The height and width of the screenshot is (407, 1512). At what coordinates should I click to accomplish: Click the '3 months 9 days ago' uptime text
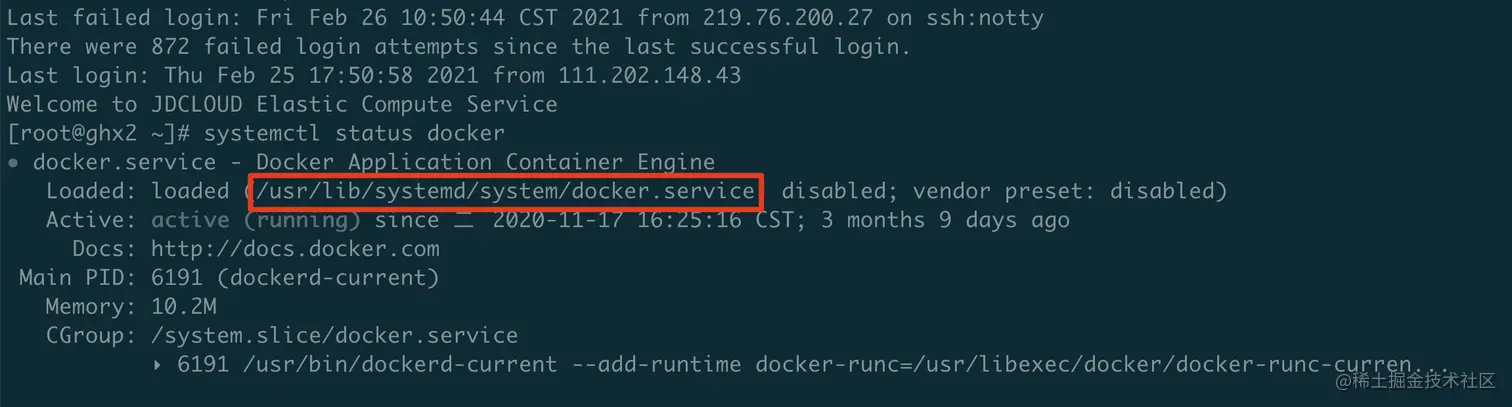coord(945,220)
